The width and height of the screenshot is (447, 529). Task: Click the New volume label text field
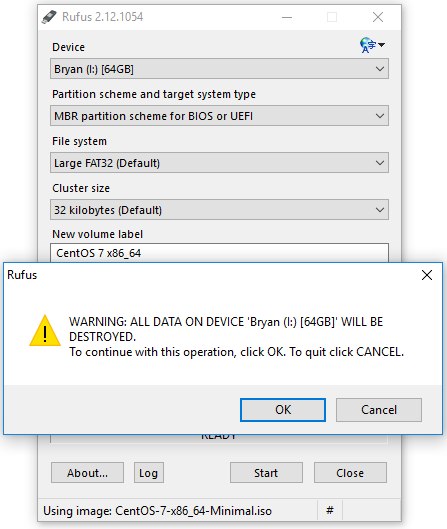[x=219, y=253]
